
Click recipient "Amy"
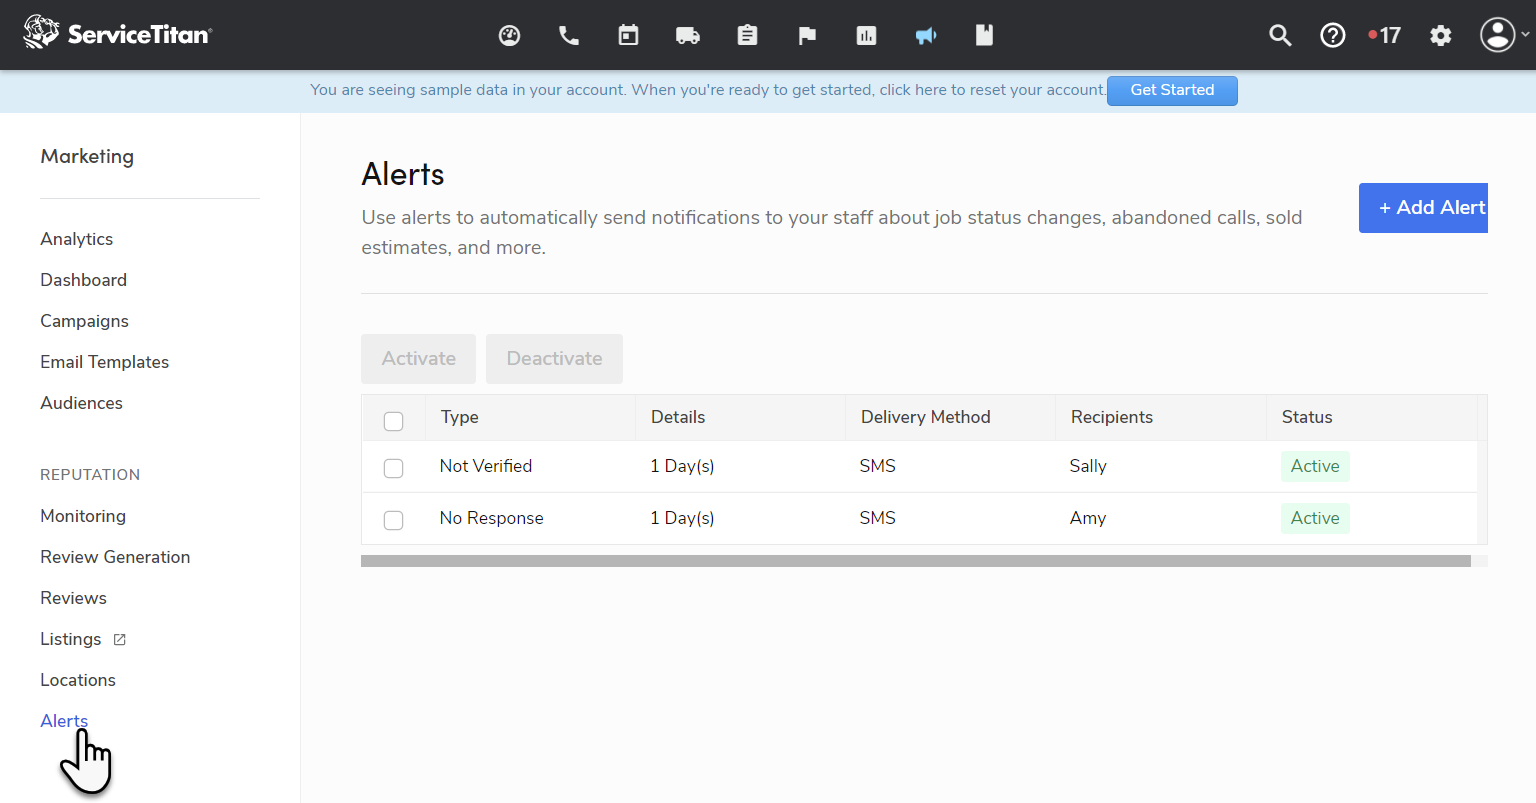tap(1088, 518)
